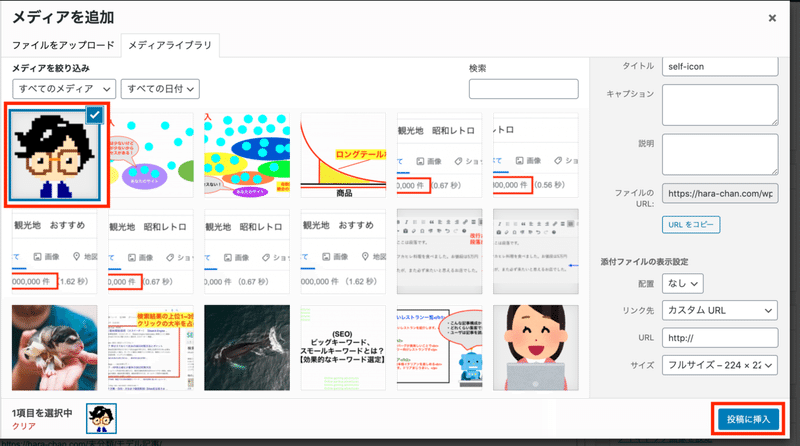
Task: Select editor screenshot thumbnail with blue arrow
Action: [x=536, y=252]
